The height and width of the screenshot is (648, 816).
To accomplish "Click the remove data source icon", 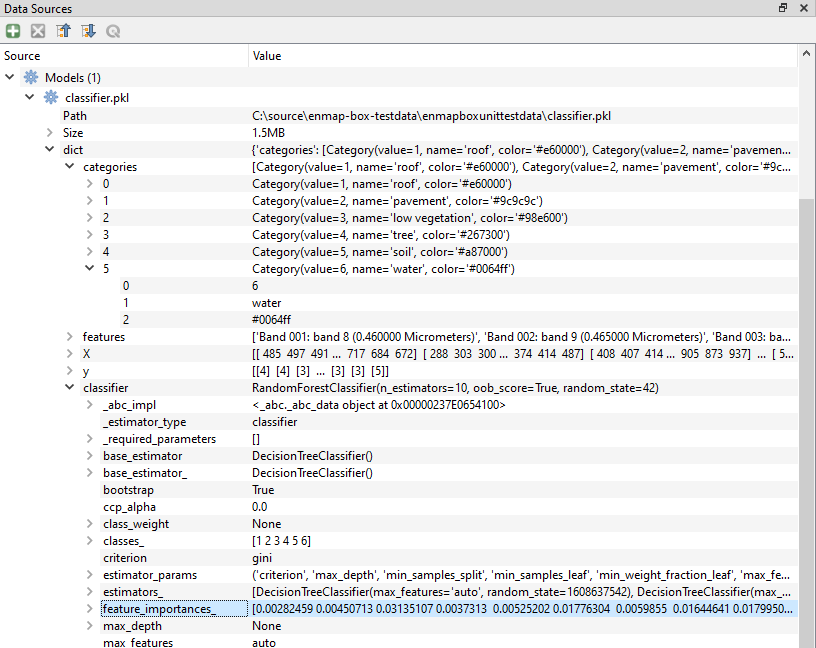I will [x=38, y=31].
